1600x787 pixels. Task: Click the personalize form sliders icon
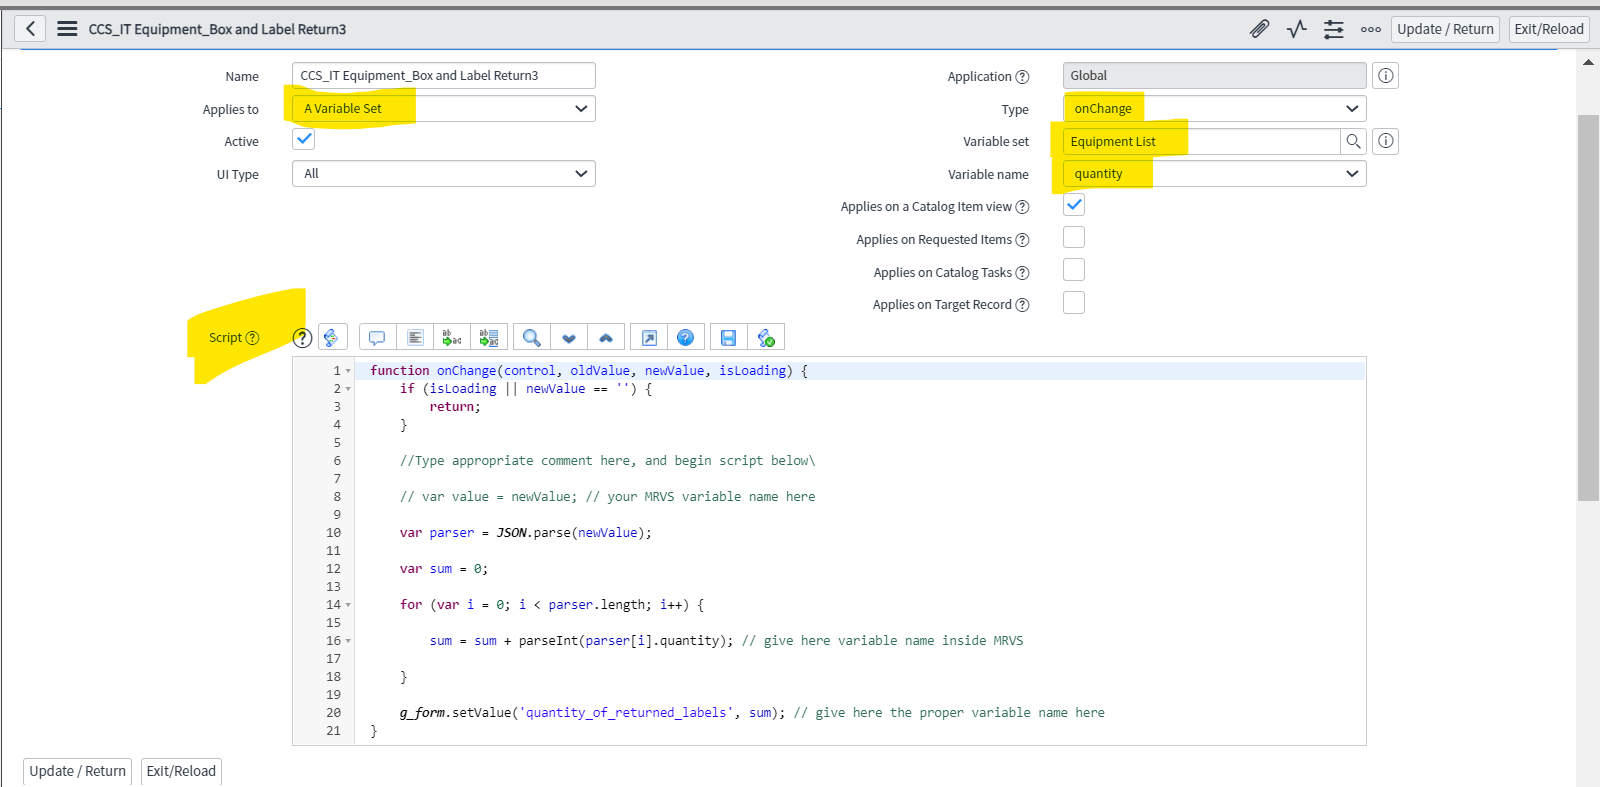pyautogui.click(x=1334, y=29)
